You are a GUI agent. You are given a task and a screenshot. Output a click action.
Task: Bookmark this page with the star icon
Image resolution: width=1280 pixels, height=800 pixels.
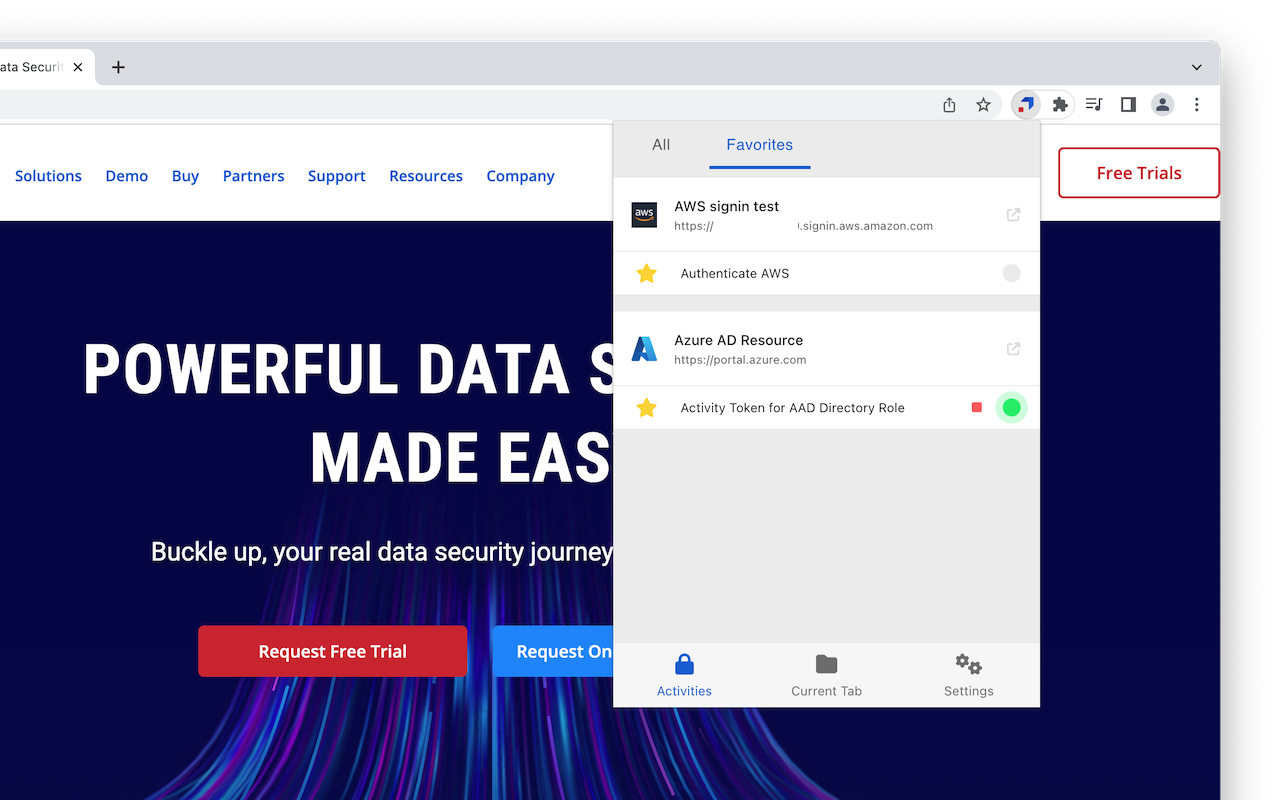click(984, 104)
